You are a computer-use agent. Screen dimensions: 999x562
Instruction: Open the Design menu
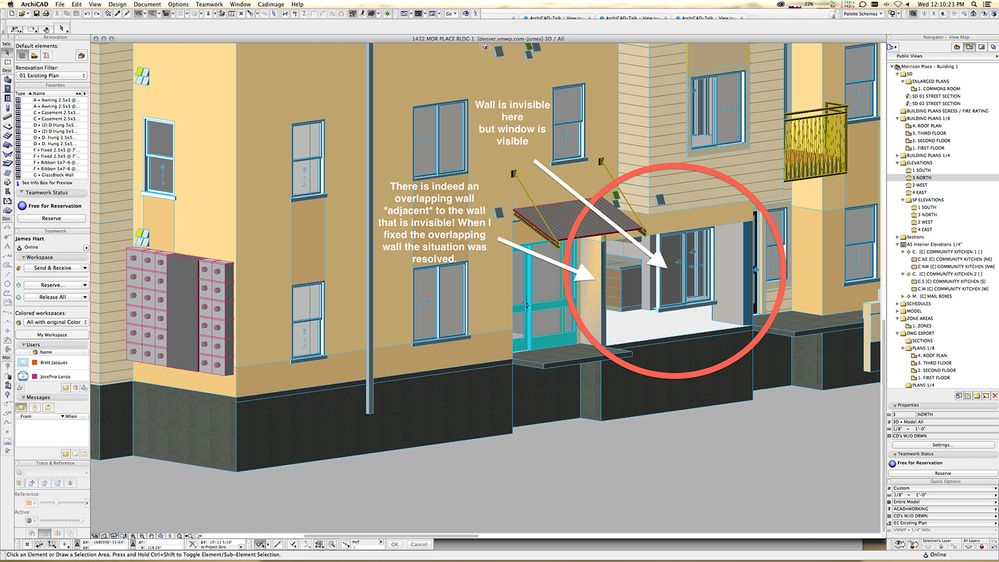(x=117, y=4)
